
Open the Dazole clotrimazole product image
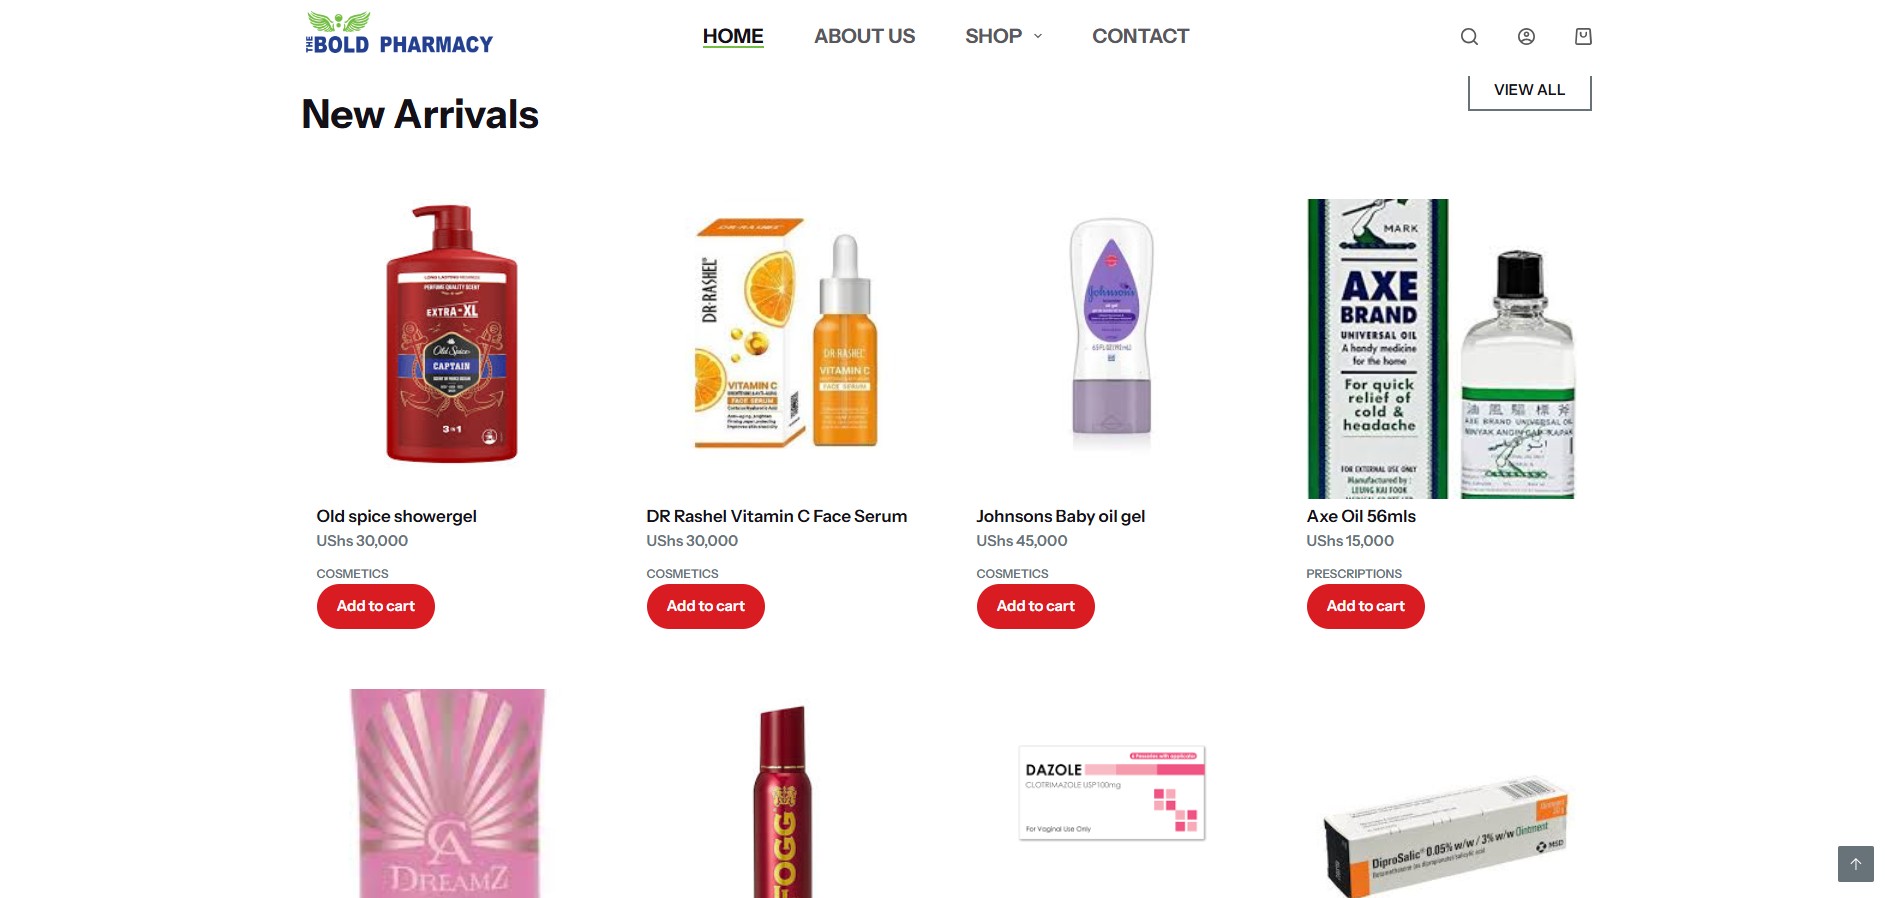click(1111, 793)
